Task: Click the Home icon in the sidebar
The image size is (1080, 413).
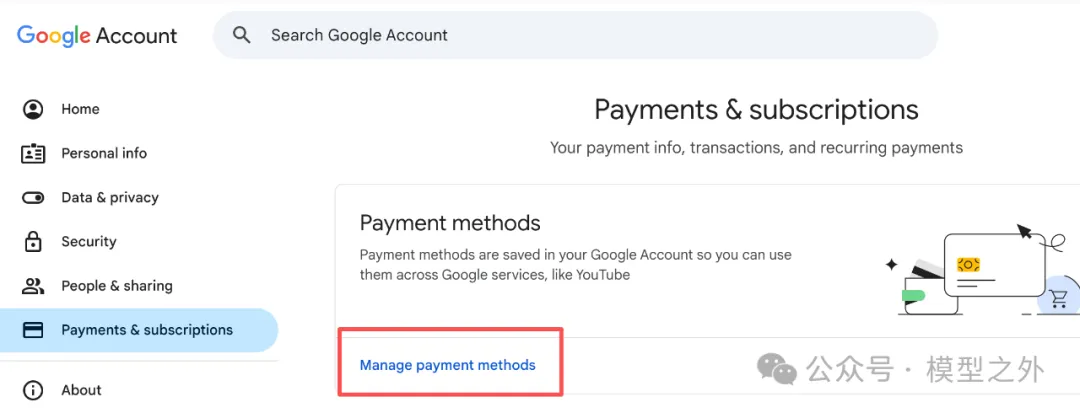Action: (x=33, y=109)
